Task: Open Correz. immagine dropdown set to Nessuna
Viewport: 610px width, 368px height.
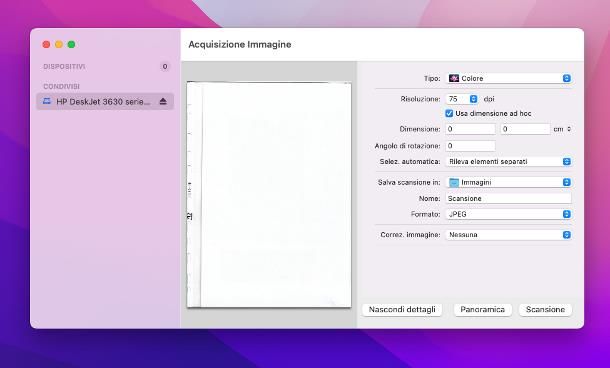Action: pos(509,235)
